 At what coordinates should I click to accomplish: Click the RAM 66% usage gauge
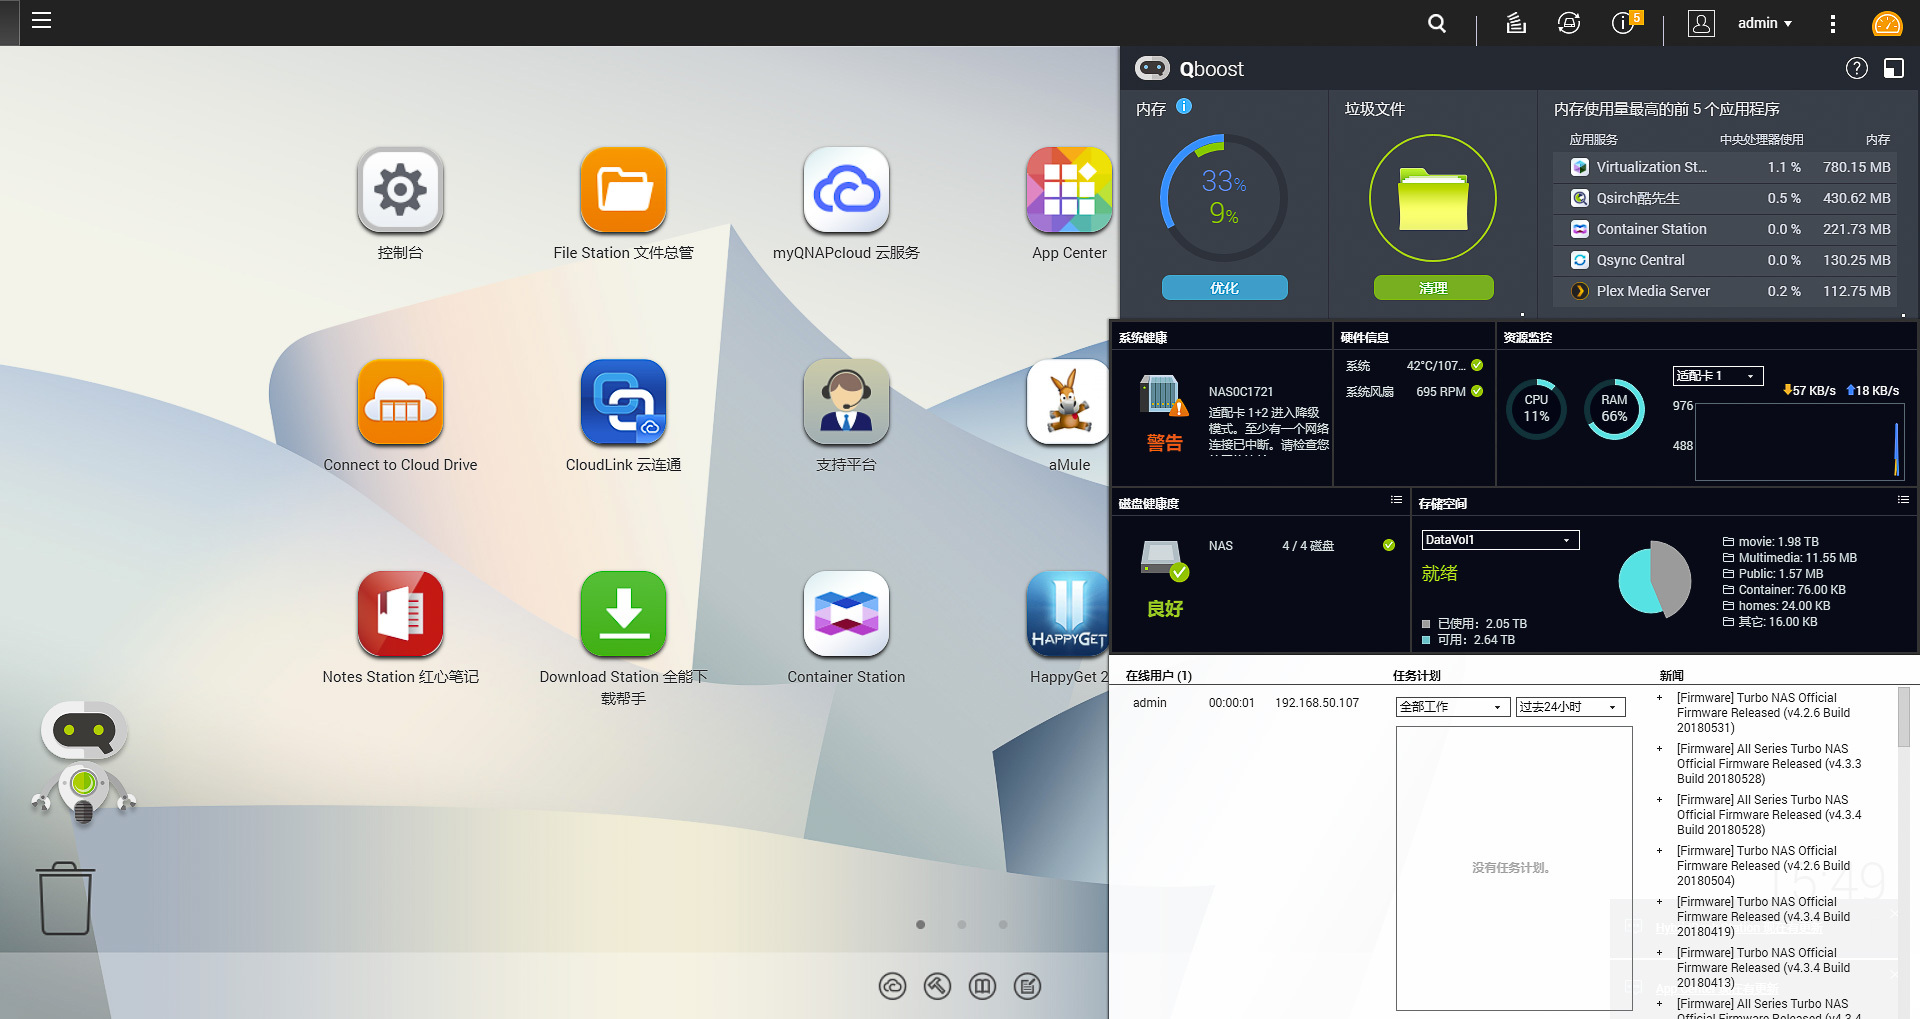(1614, 408)
